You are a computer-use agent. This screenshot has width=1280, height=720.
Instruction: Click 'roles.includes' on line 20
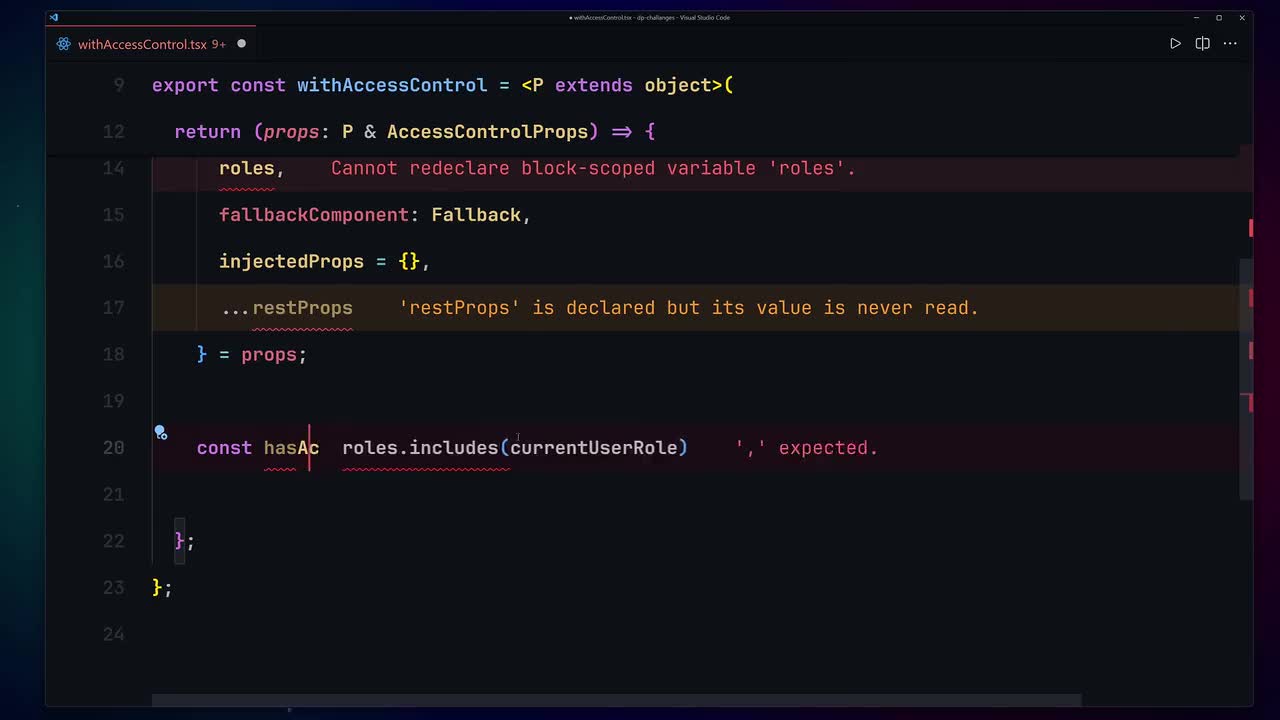click(x=420, y=448)
